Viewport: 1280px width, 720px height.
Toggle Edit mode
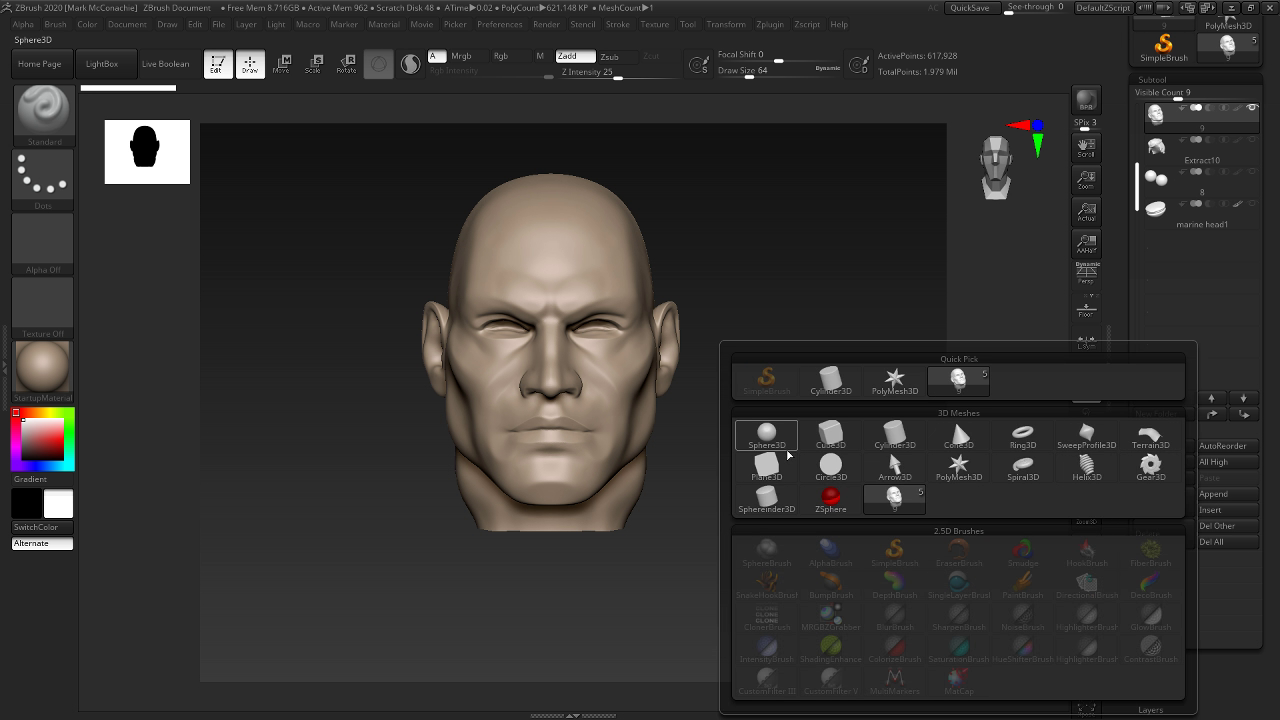point(217,64)
